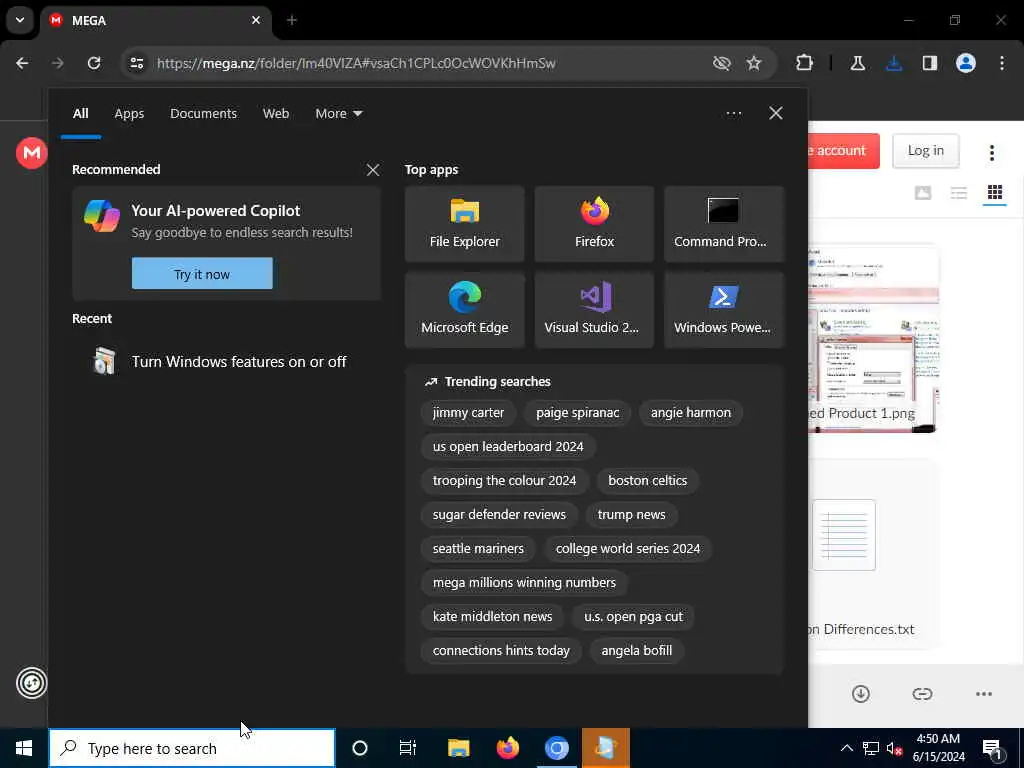Click the muted speaker tray icon

(894, 748)
